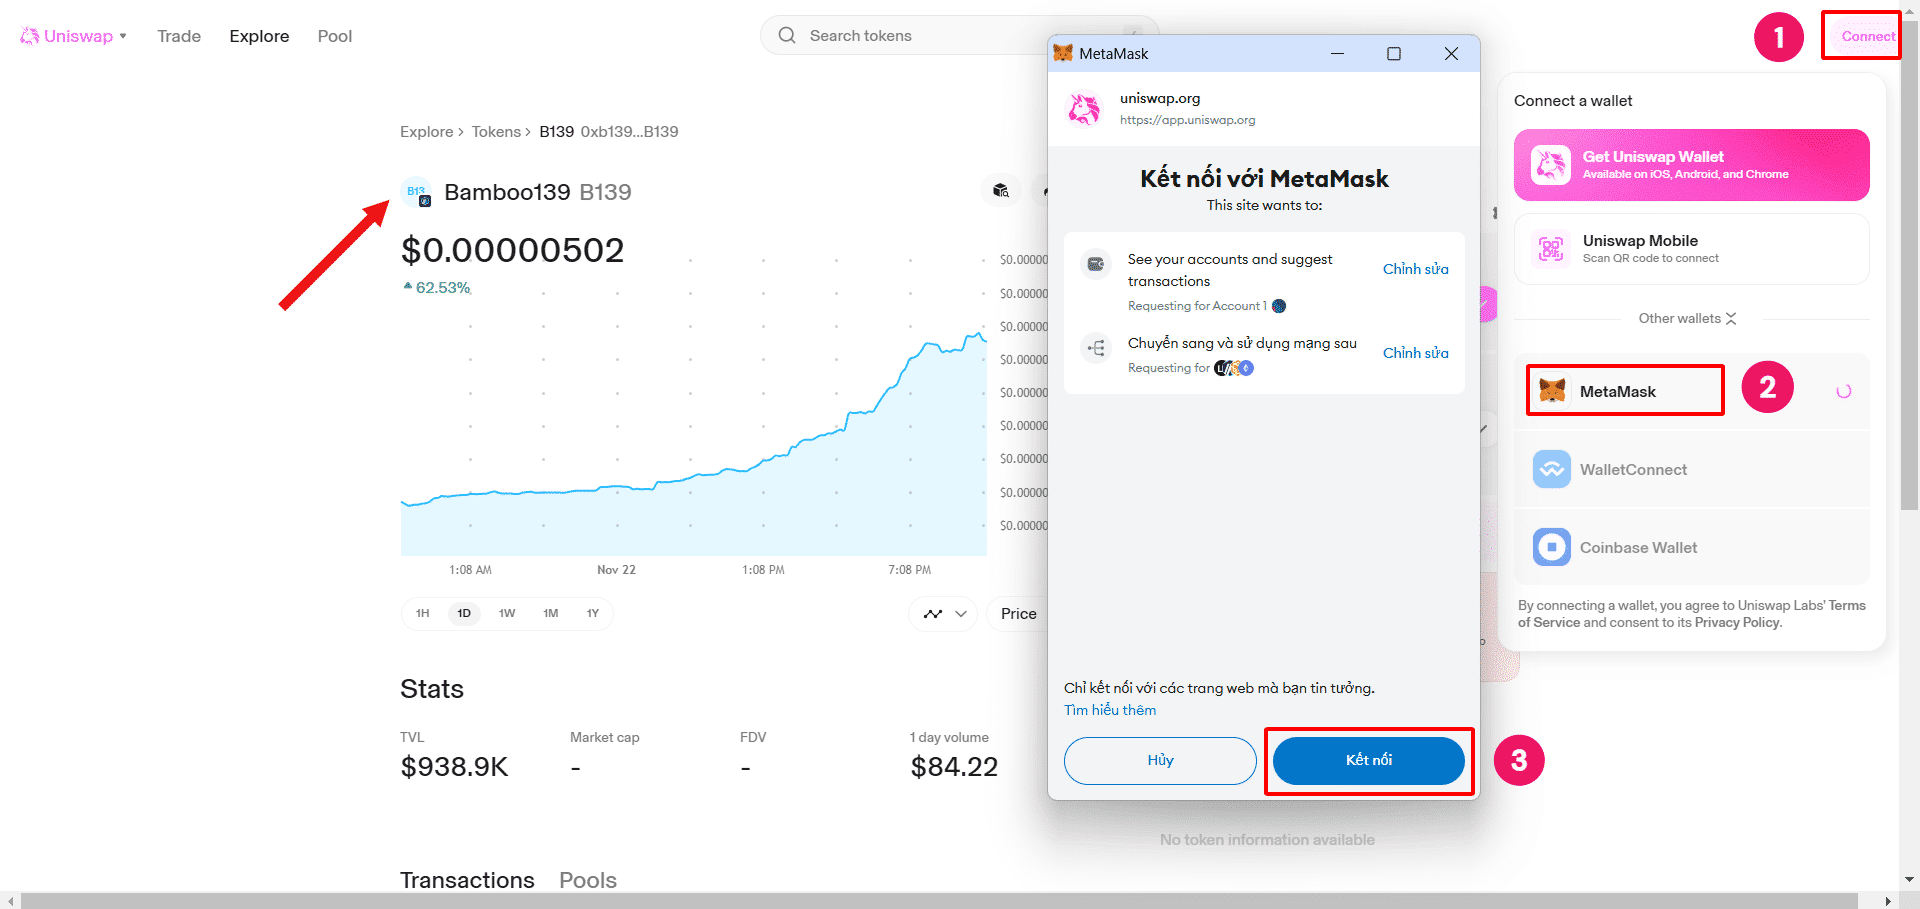Viewport: 1920px width, 909px height.
Task: Follow the Tokens breadcrumb link
Action: coord(496,132)
